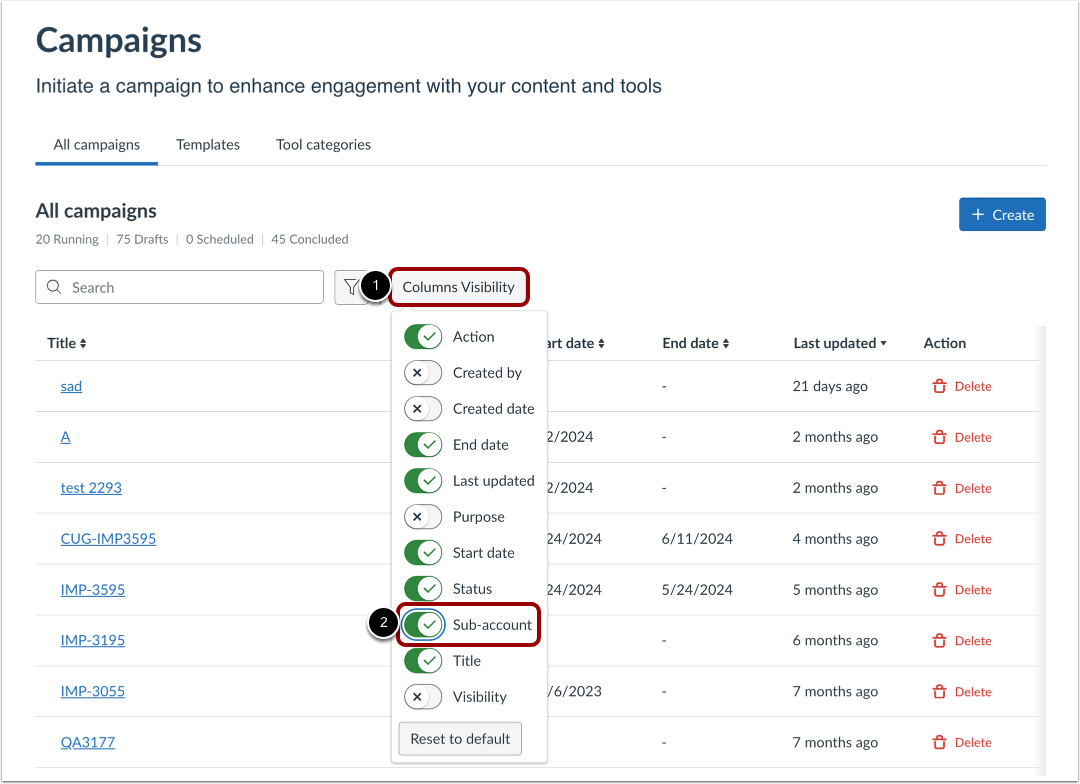Open the filter funnel icon beside search

[352, 287]
